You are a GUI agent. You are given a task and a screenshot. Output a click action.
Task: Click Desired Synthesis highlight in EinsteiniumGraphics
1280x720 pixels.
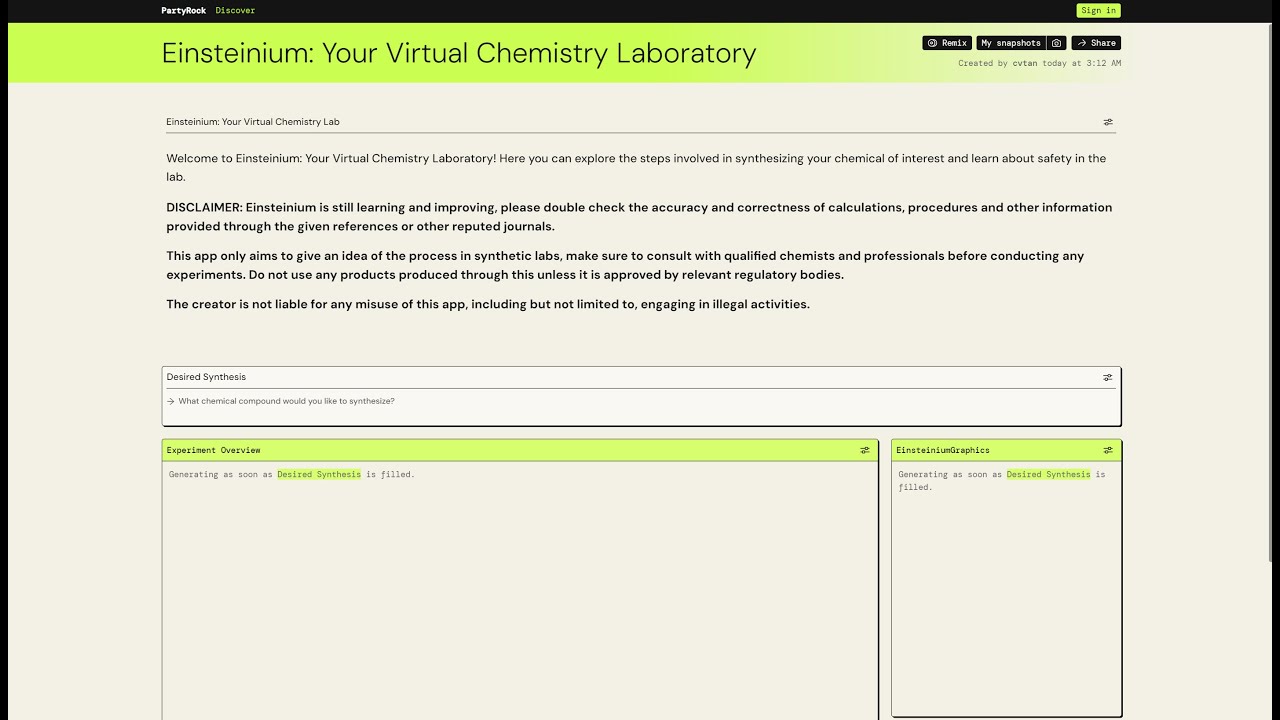pyautogui.click(x=1048, y=474)
